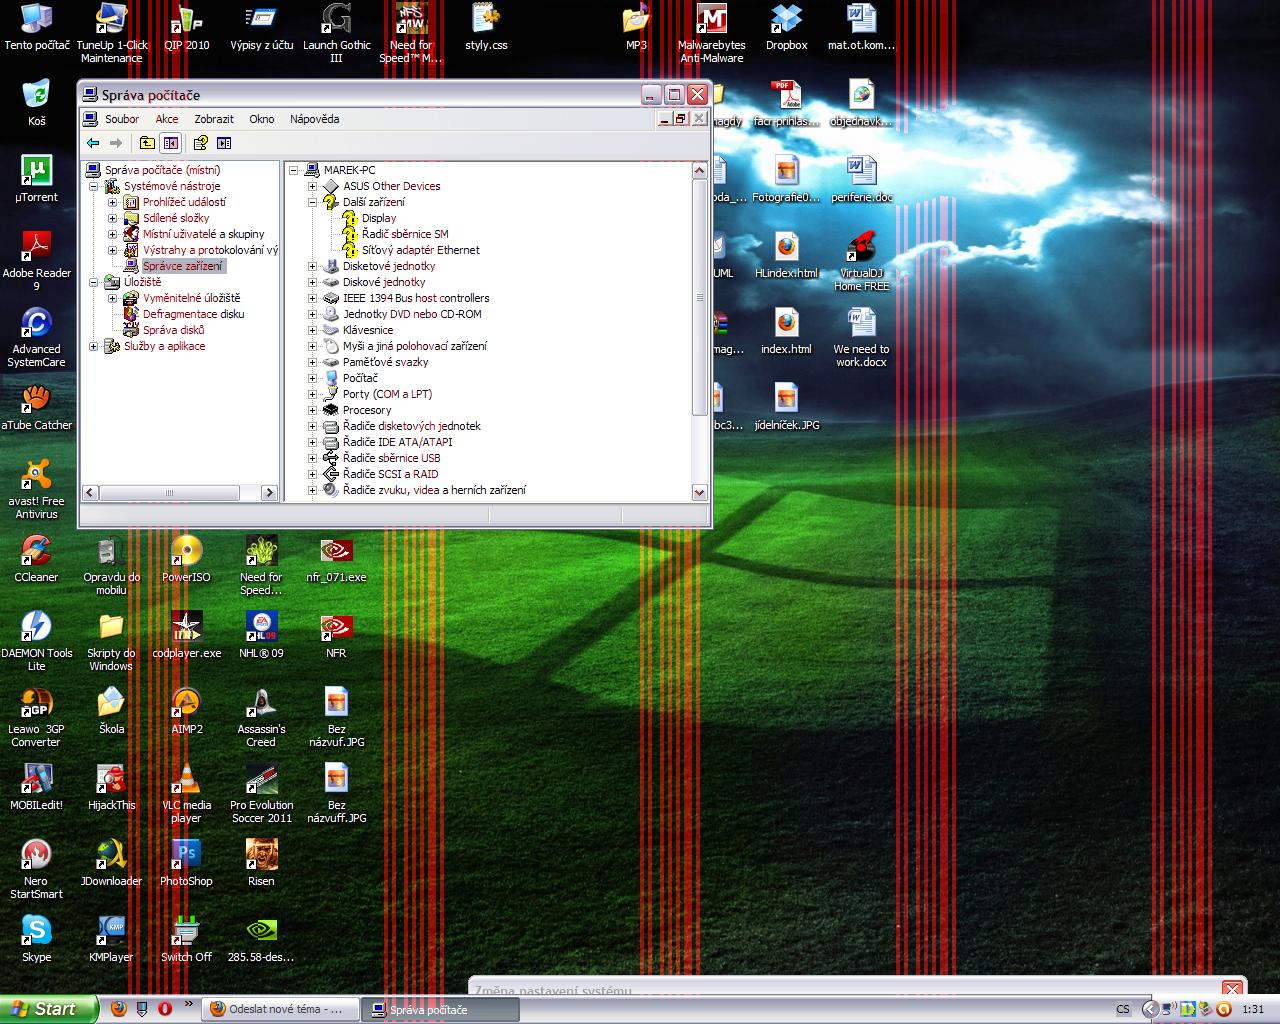The height and width of the screenshot is (1024, 1280).
Task: Select the VirtualDJ Home FREE icon
Action: 861,261
